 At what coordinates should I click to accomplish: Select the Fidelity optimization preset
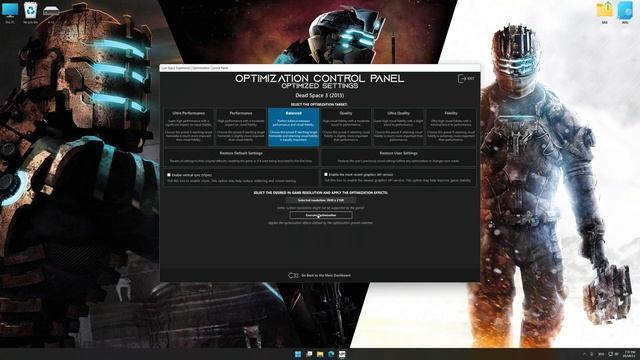pos(451,127)
